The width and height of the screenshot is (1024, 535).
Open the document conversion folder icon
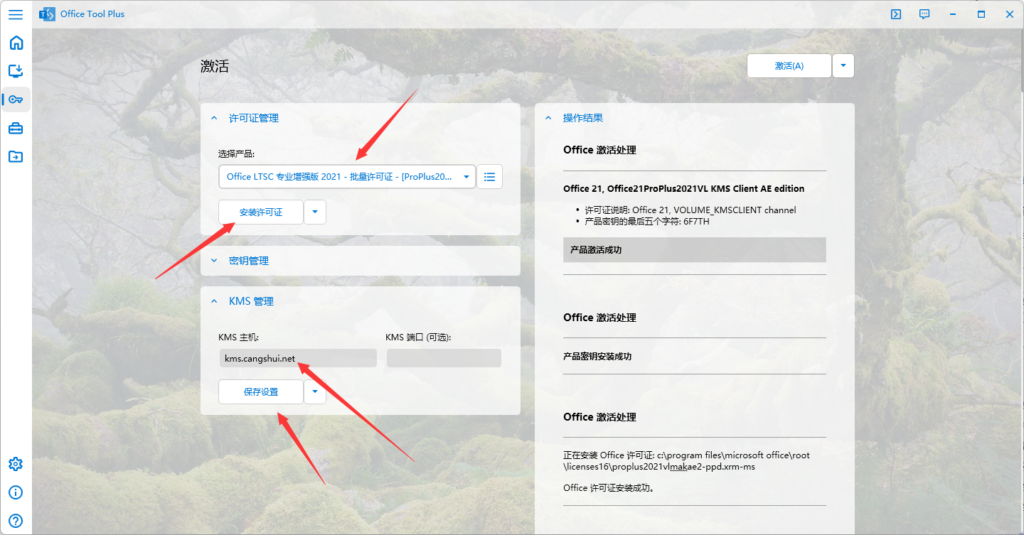pyautogui.click(x=16, y=157)
